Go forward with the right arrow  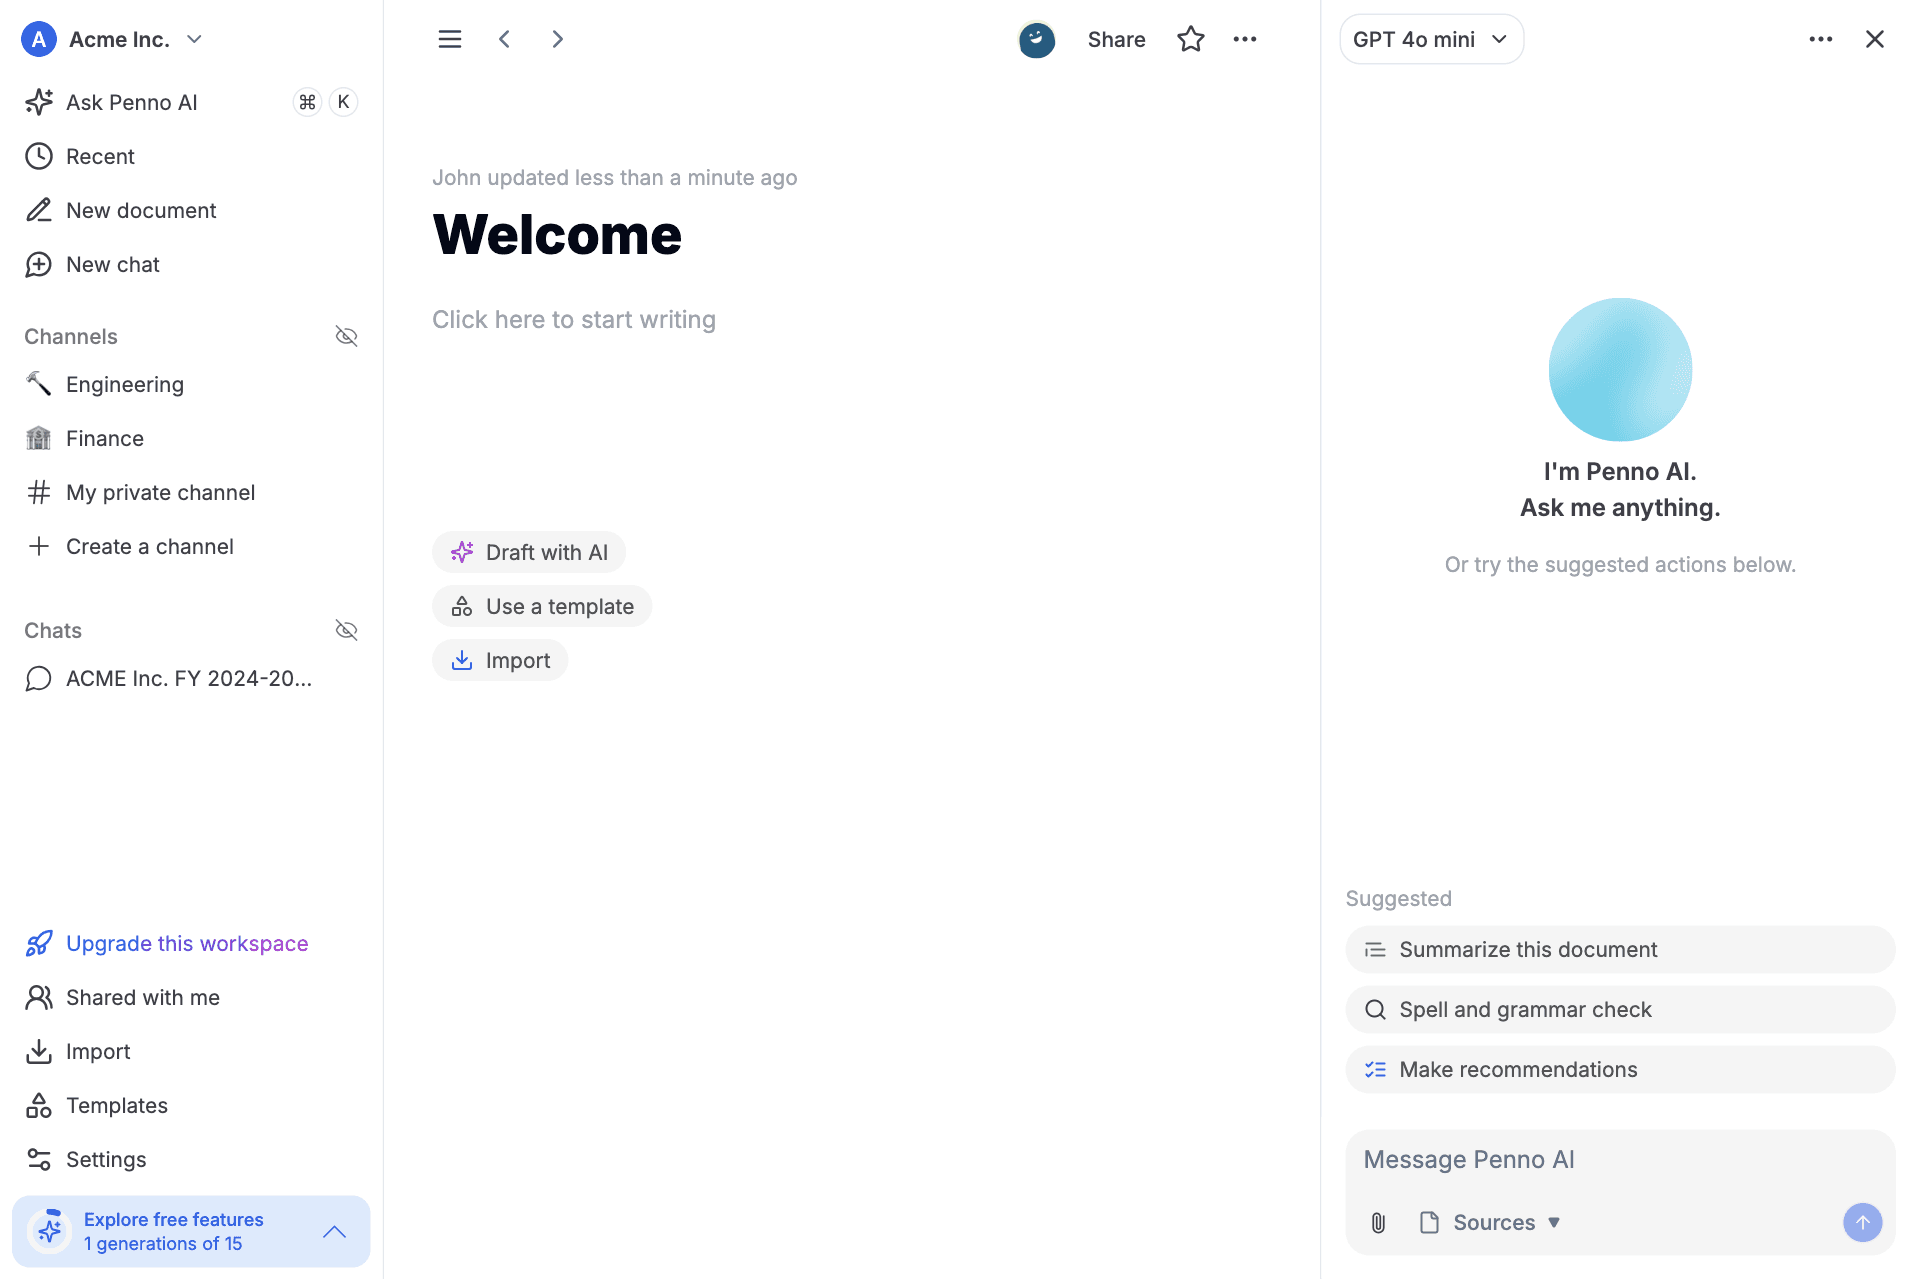click(x=558, y=39)
